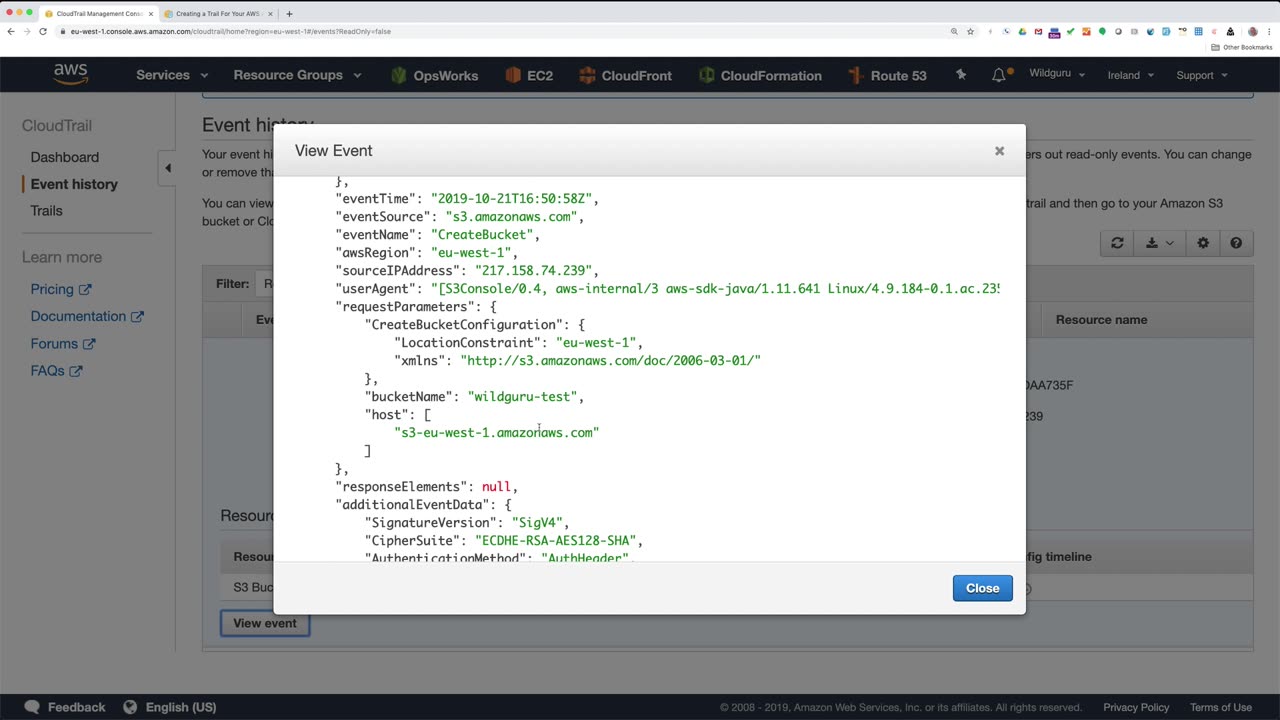This screenshot has height=720, width=1280.
Task: Expand the Services dropdown
Action: 172,75
